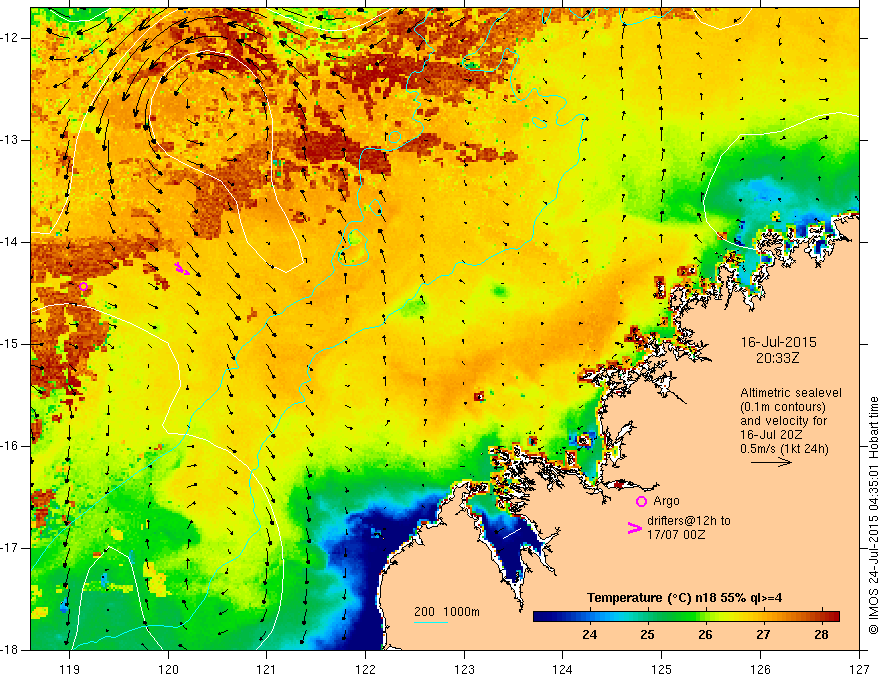
Task: Click the 'Altimetric sealevel' caption line
Action: [791, 393]
